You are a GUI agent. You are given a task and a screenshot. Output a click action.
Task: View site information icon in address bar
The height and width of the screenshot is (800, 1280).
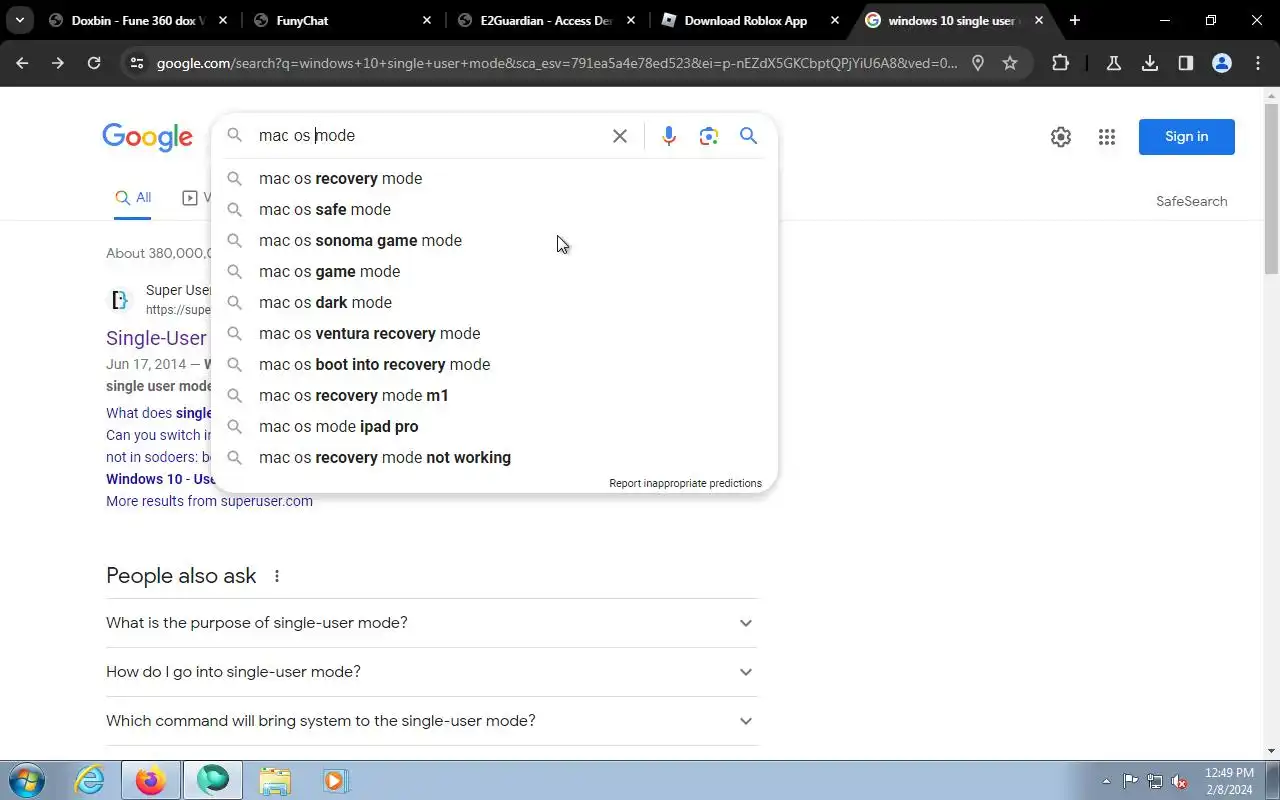coord(137,63)
